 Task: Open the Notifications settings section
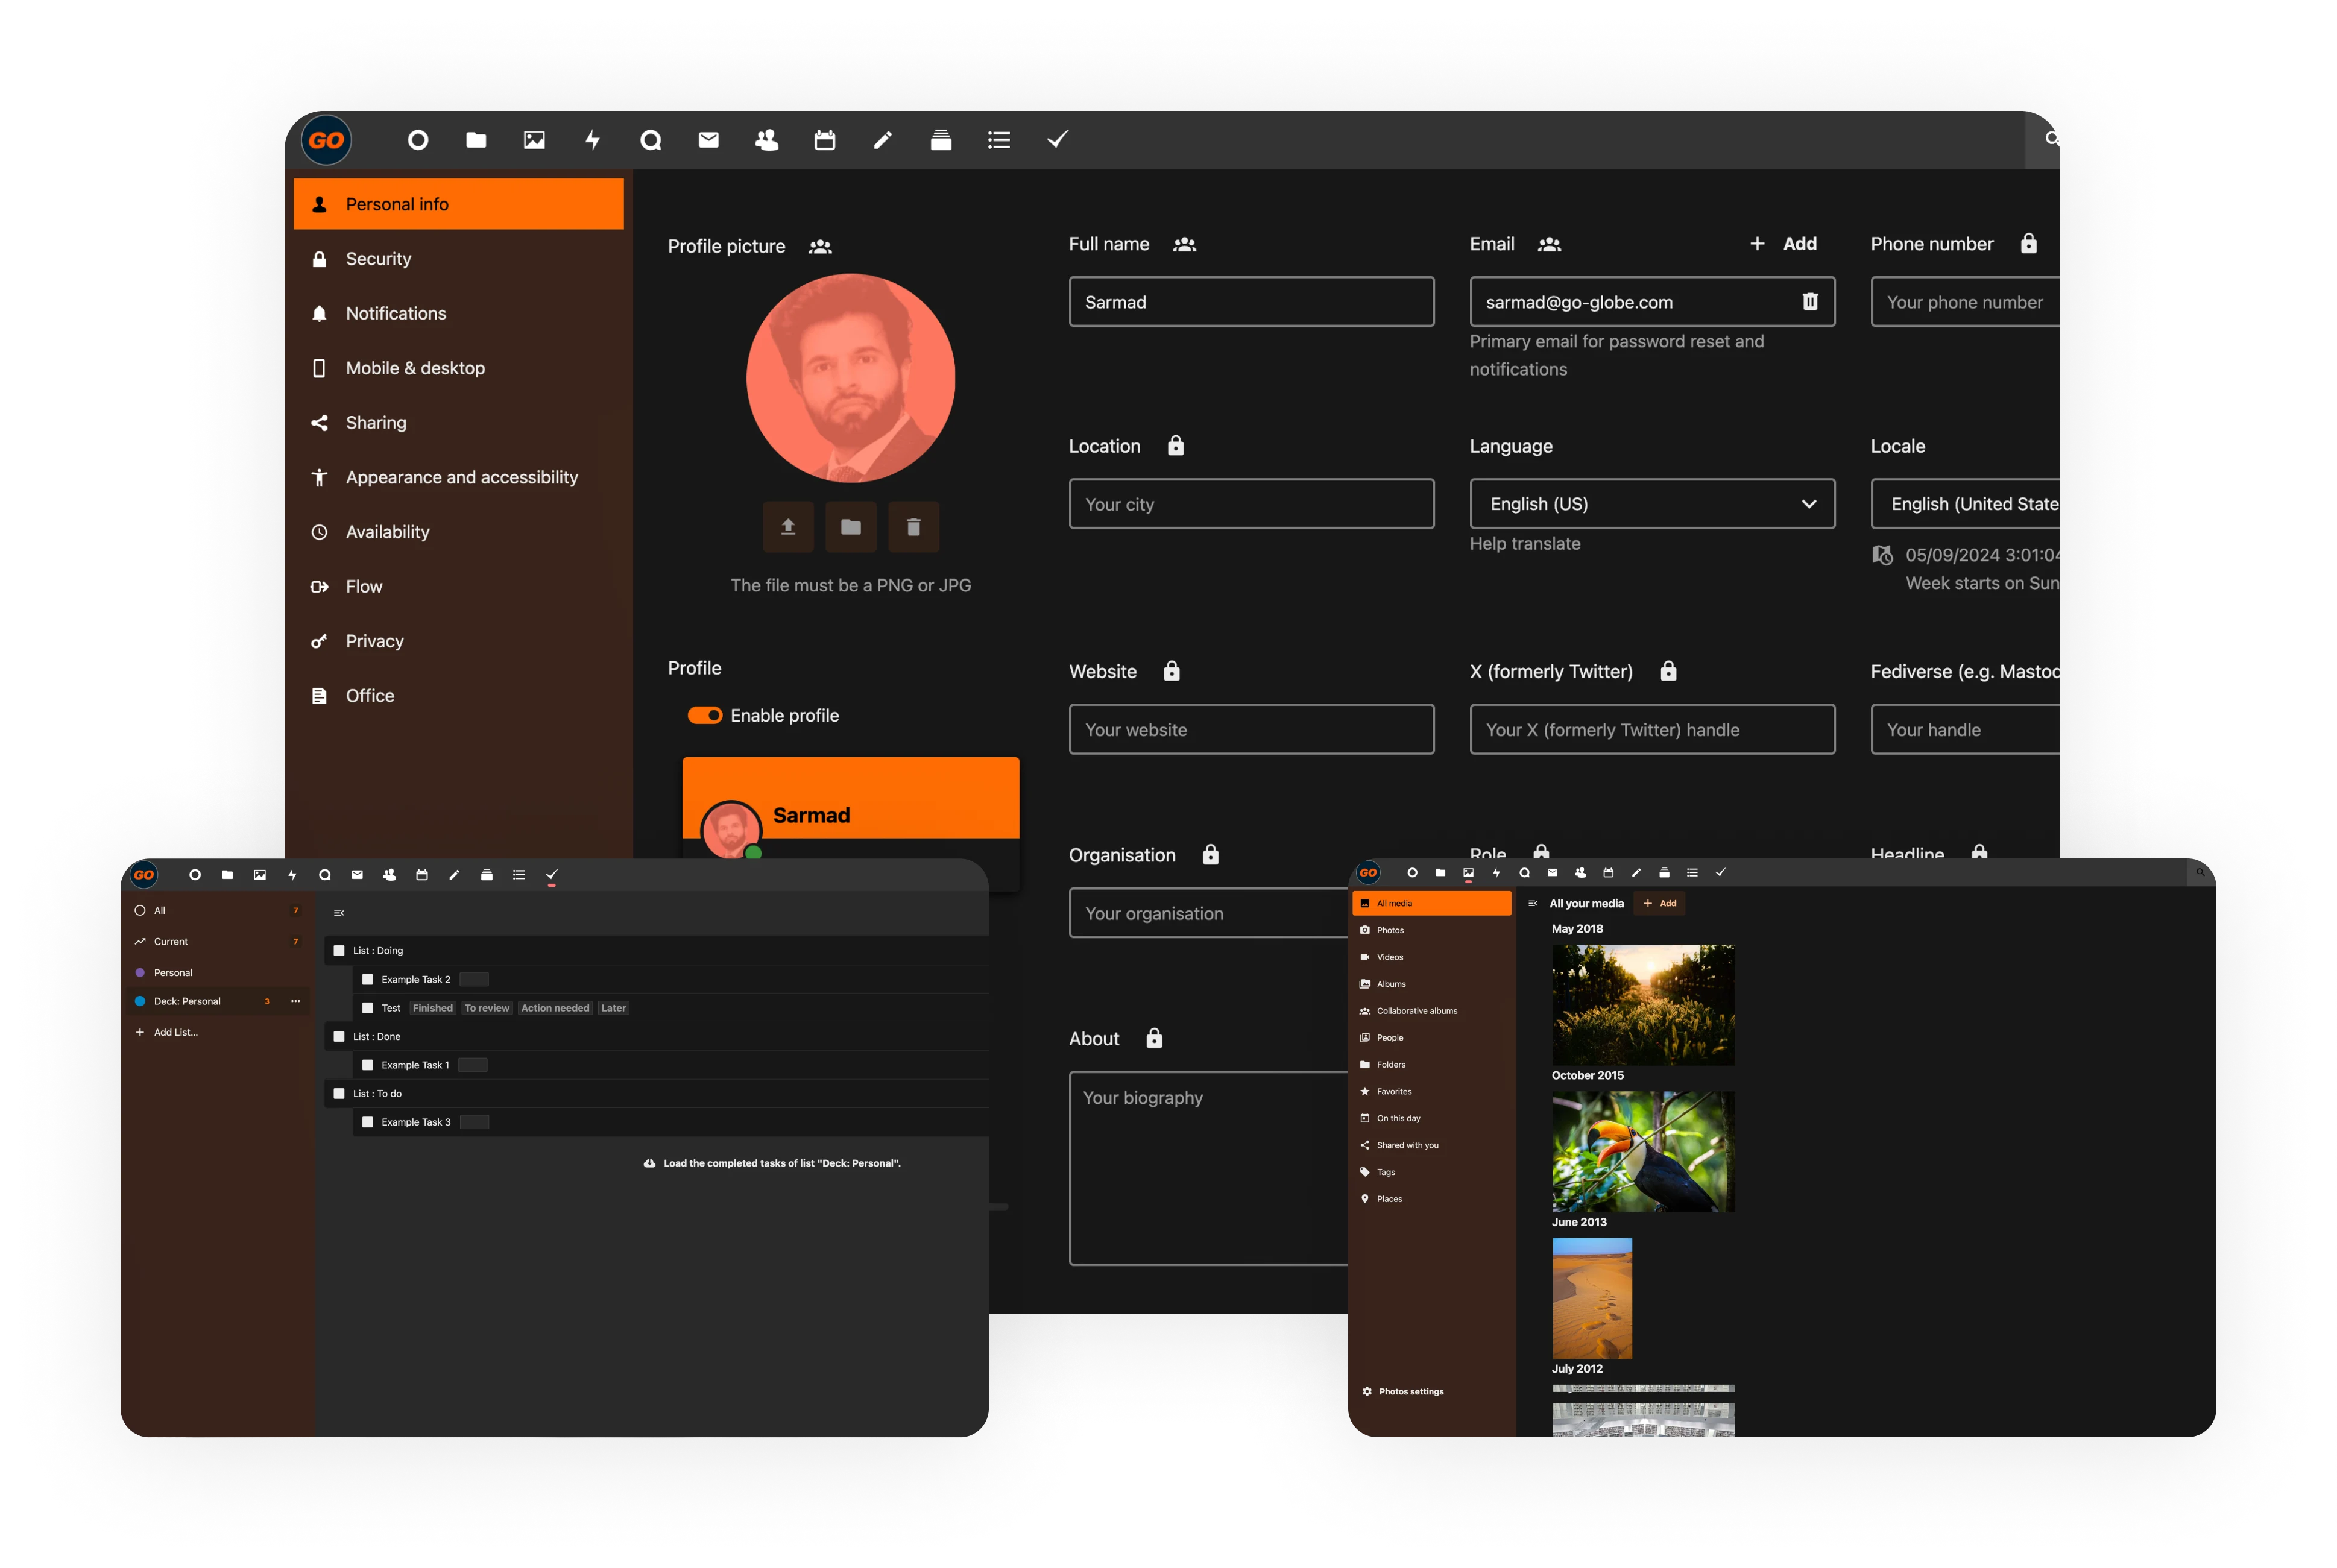(459, 313)
